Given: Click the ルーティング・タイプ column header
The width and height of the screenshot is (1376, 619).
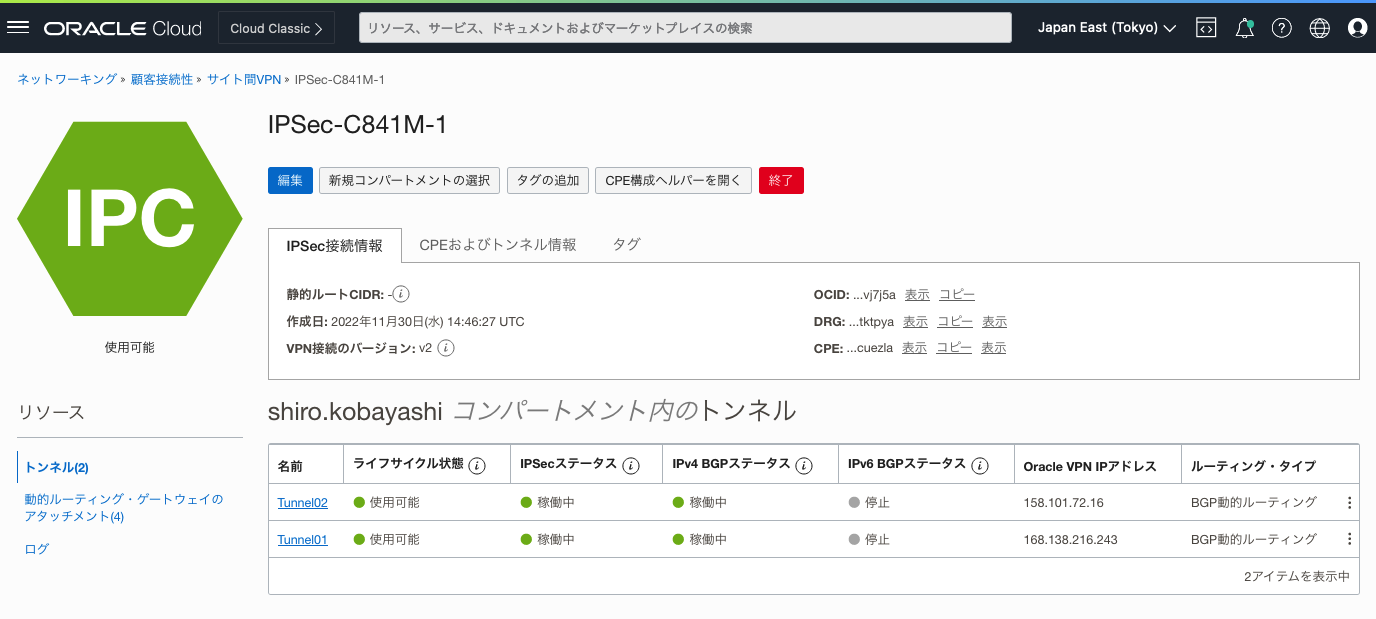Looking at the screenshot, I should (1254, 466).
